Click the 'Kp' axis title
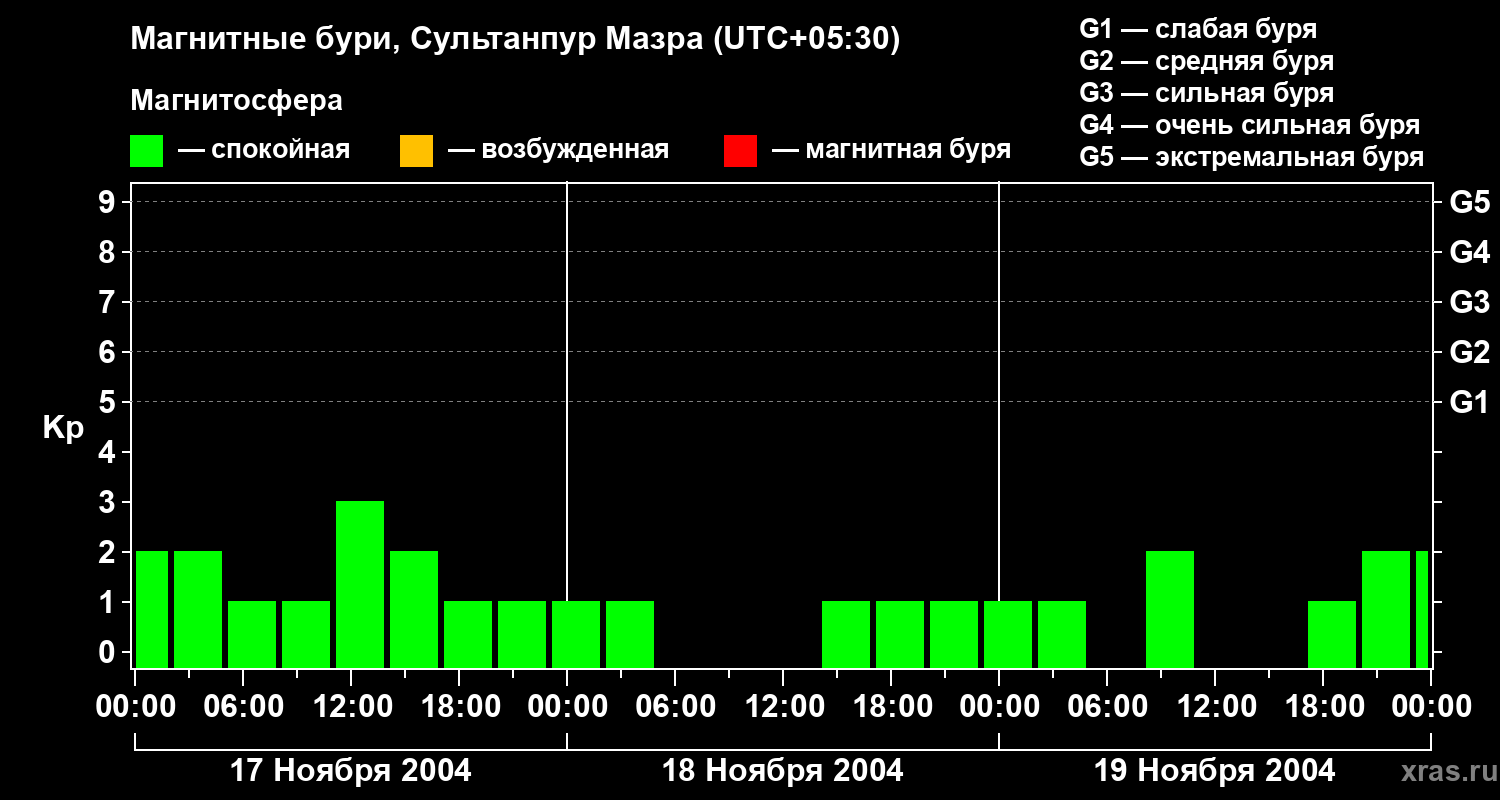Screen dimensions: 1500x800 tap(63, 427)
